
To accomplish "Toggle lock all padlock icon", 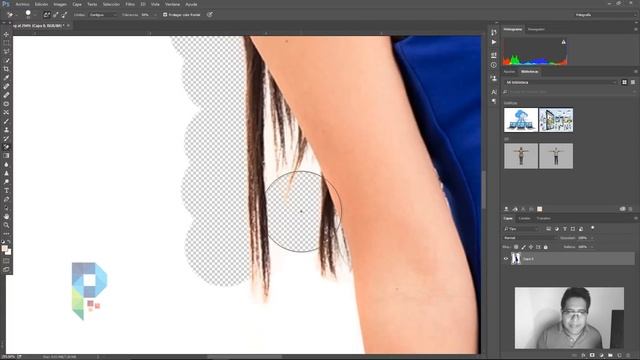I will pos(546,247).
